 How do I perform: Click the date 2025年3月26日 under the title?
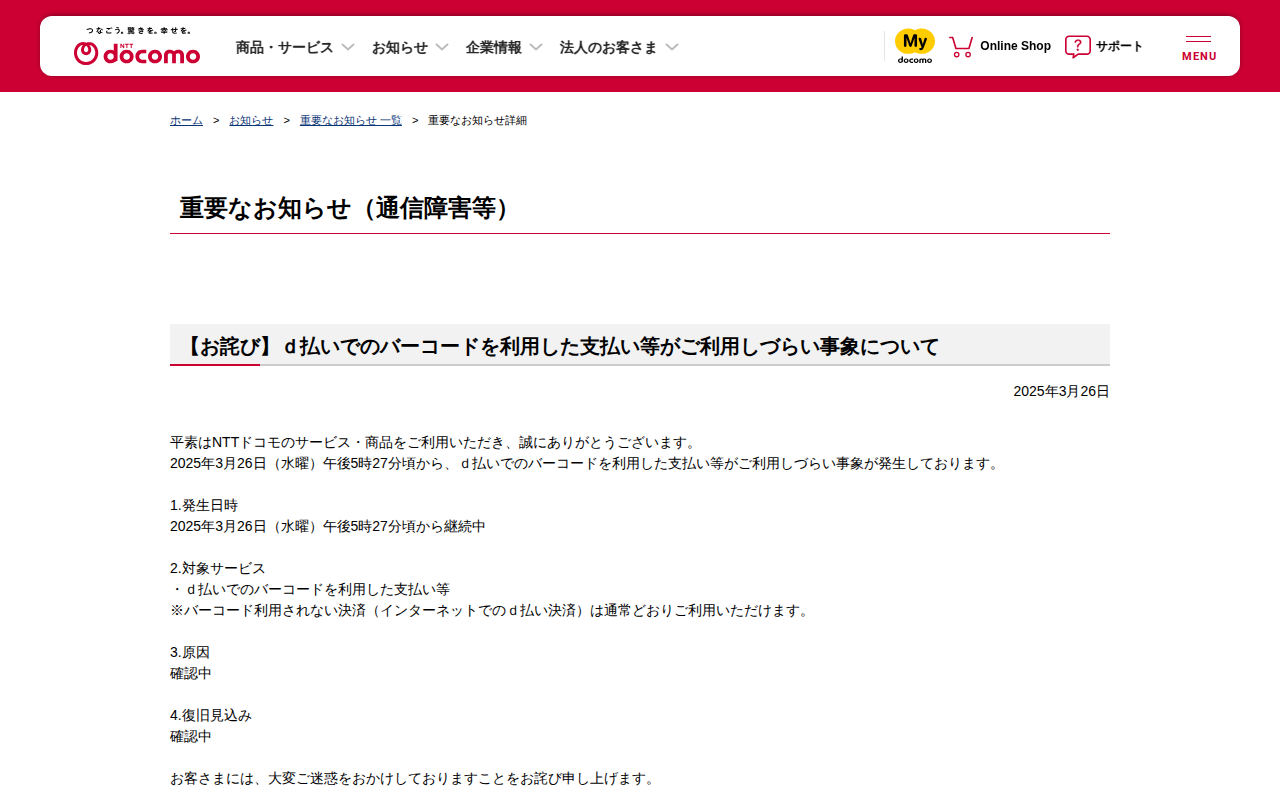click(x=1061, y=391)
